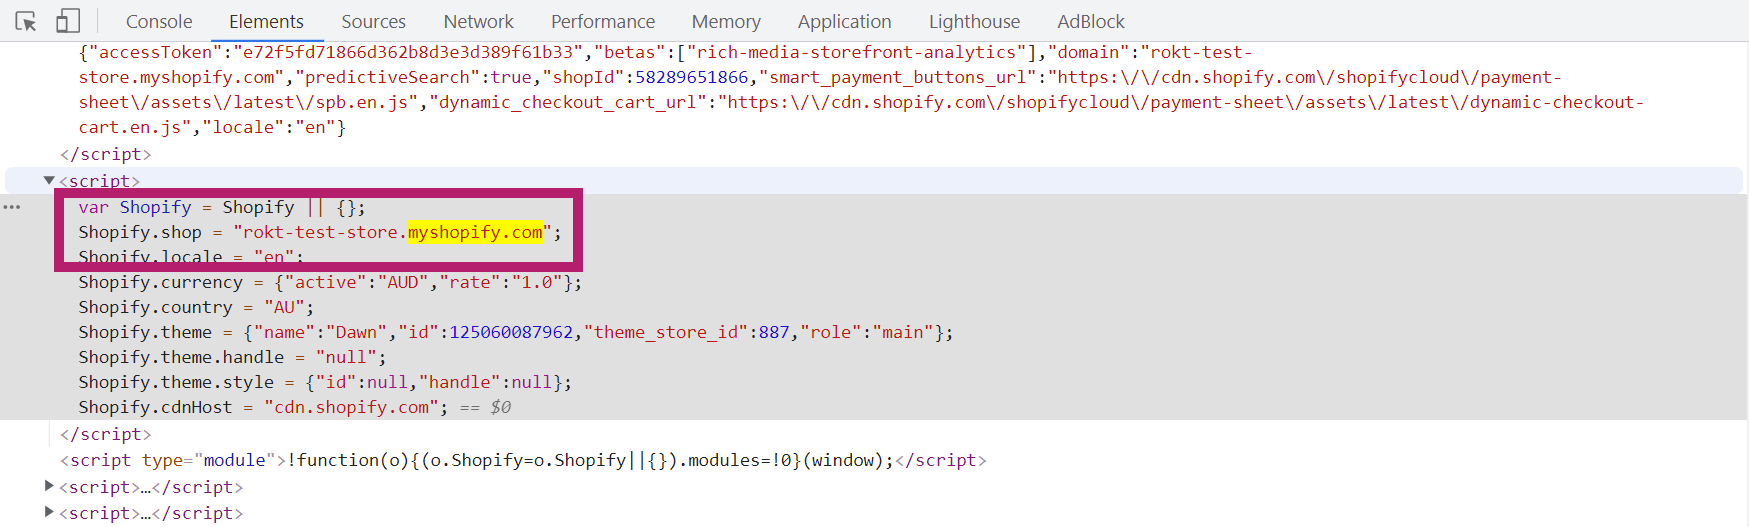Click the closing script tag after locale JSON
This screenshot has height=527, width=1749.
[105, 154]
